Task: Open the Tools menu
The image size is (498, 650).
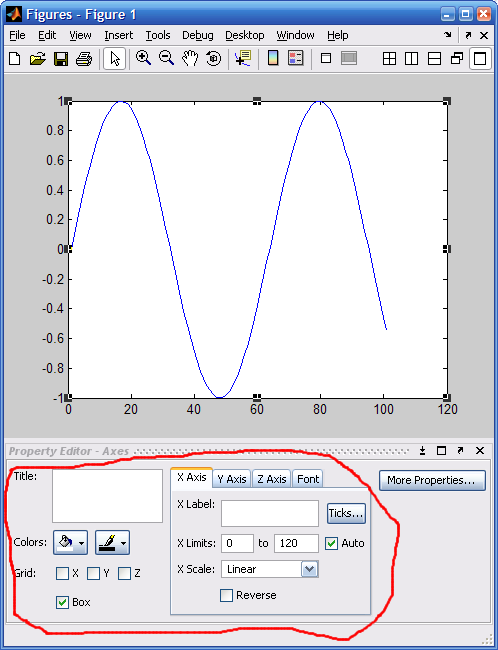Action: [158, 35]
